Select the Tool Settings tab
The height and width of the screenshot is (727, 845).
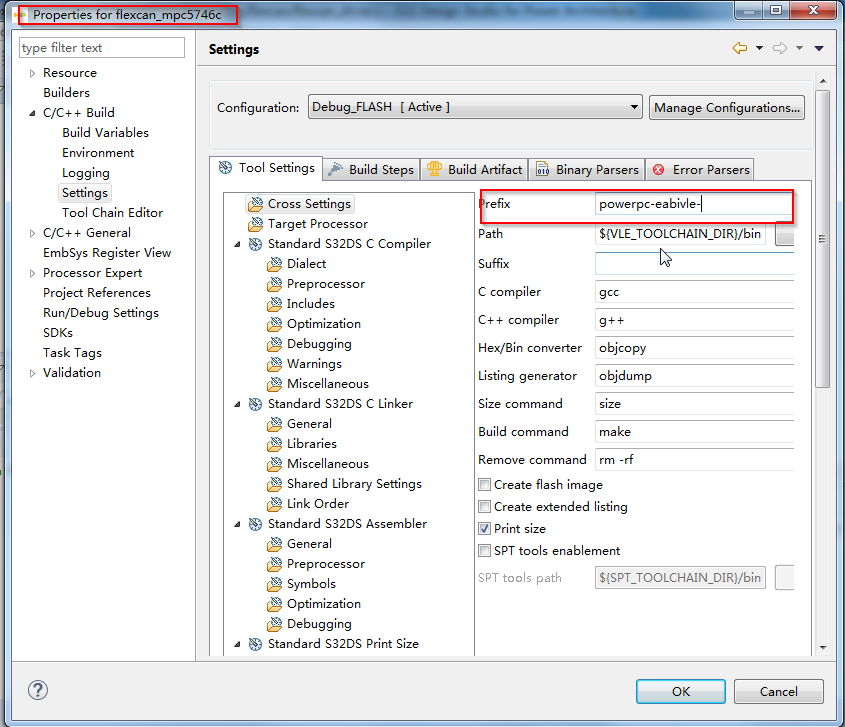(267, 168)
